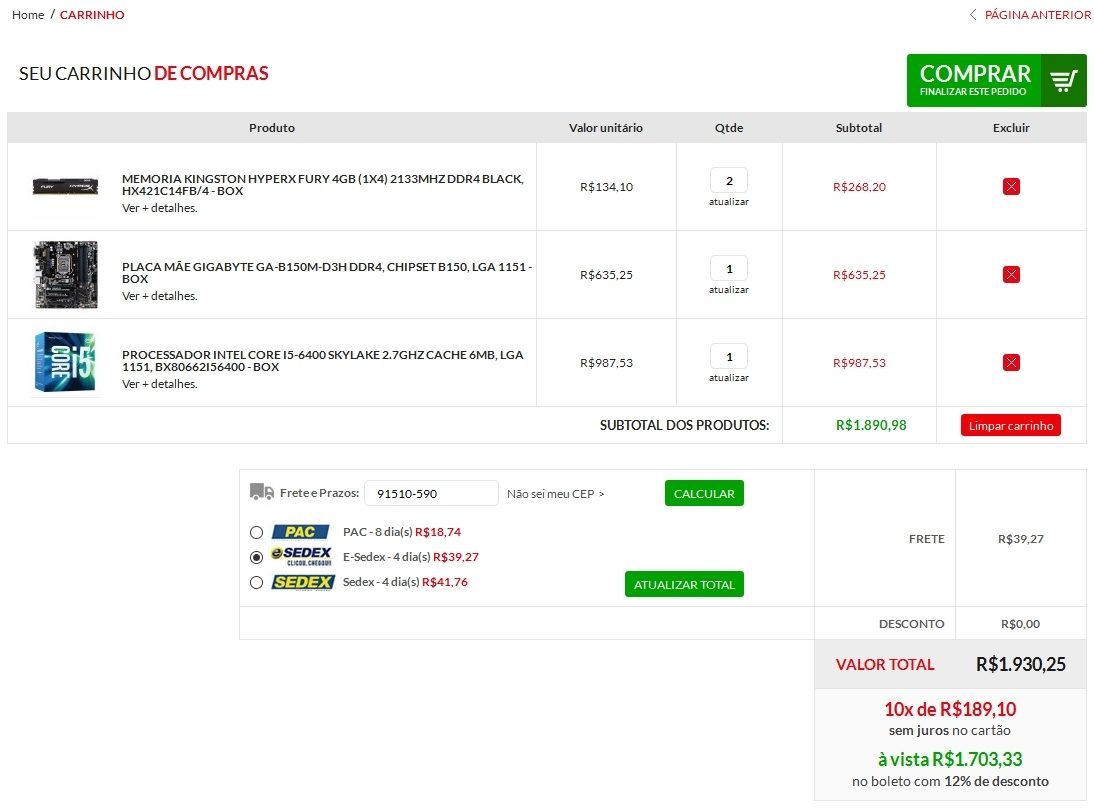
Task: Open Intel Core i5 box image
Action: pos(66,362)
